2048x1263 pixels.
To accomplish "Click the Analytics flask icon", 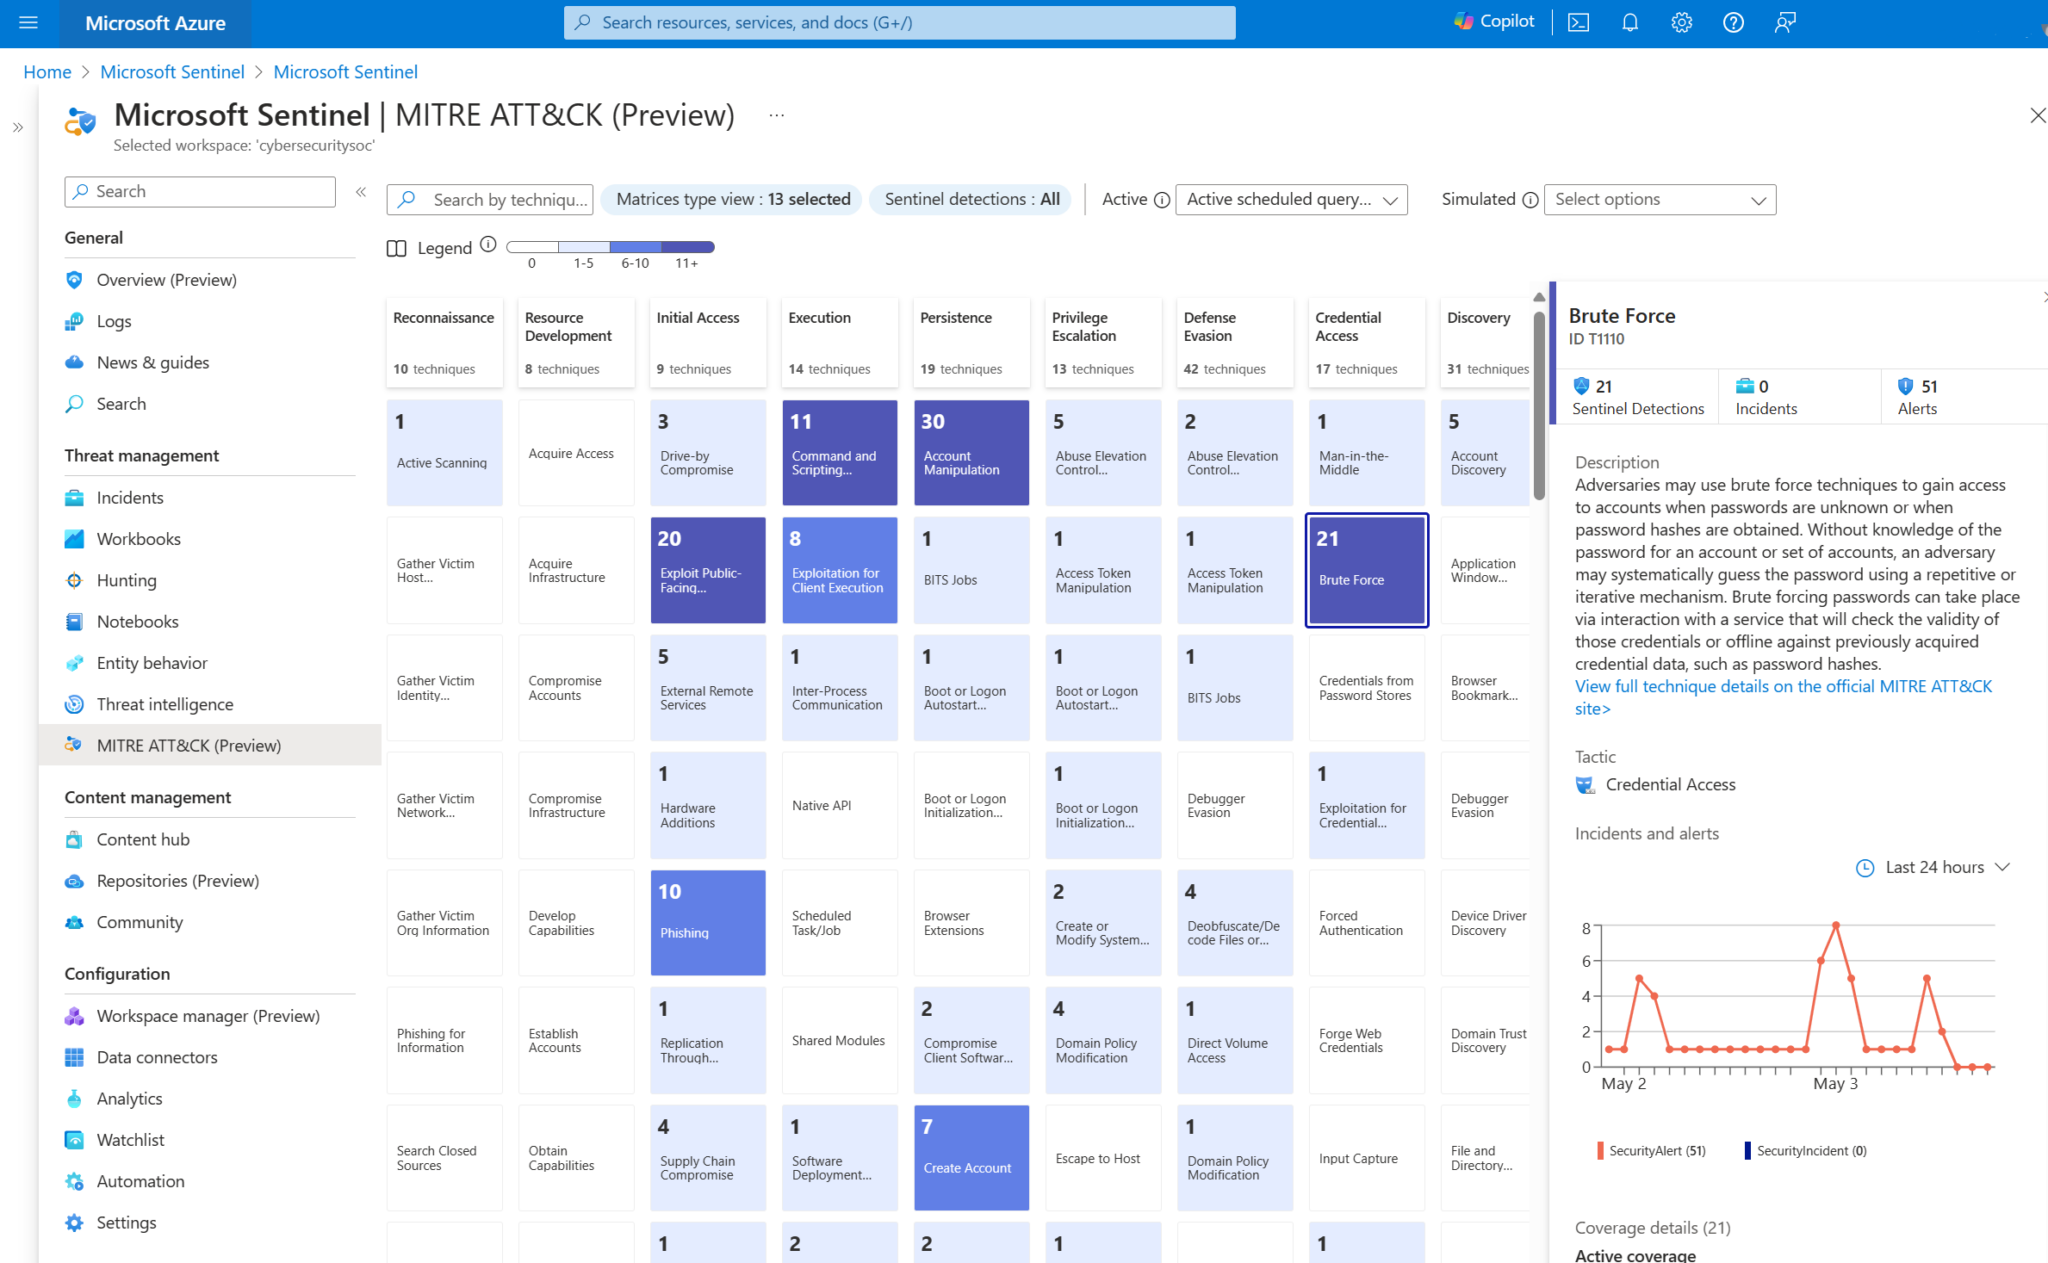I will pos(74,1098).
